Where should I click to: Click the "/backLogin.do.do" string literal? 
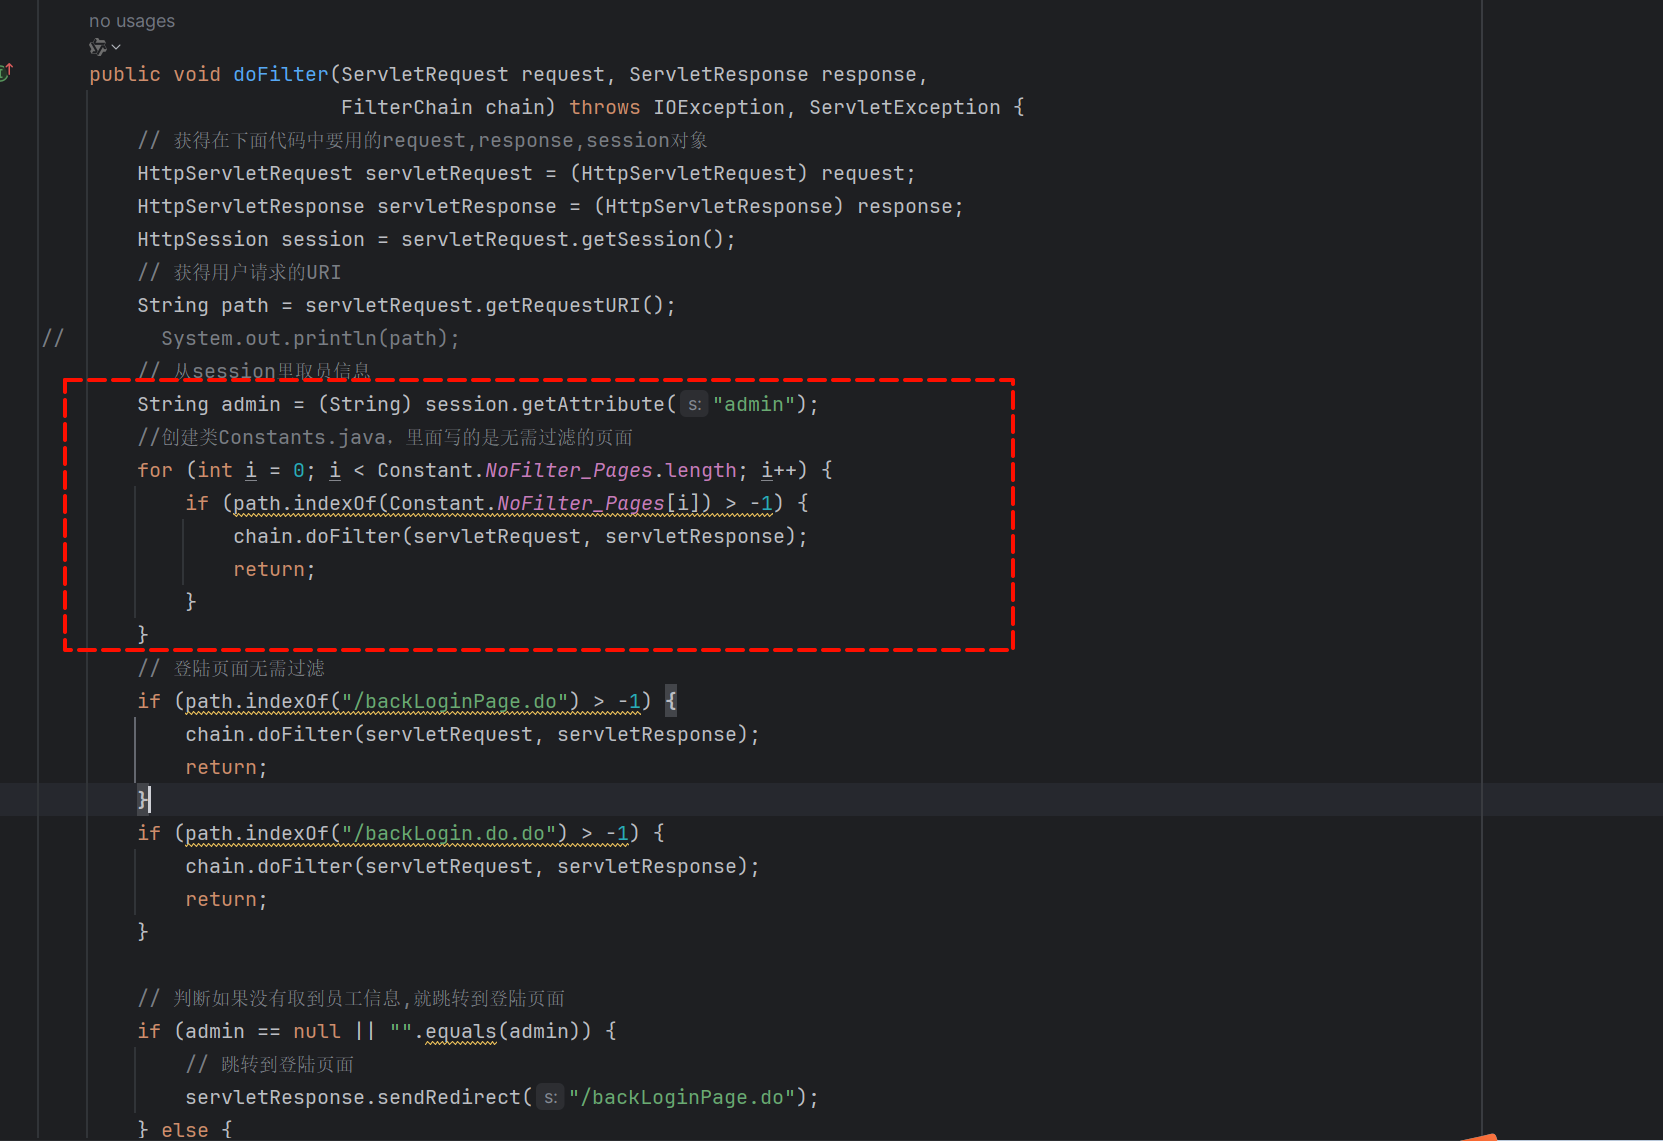pos(449,834)
